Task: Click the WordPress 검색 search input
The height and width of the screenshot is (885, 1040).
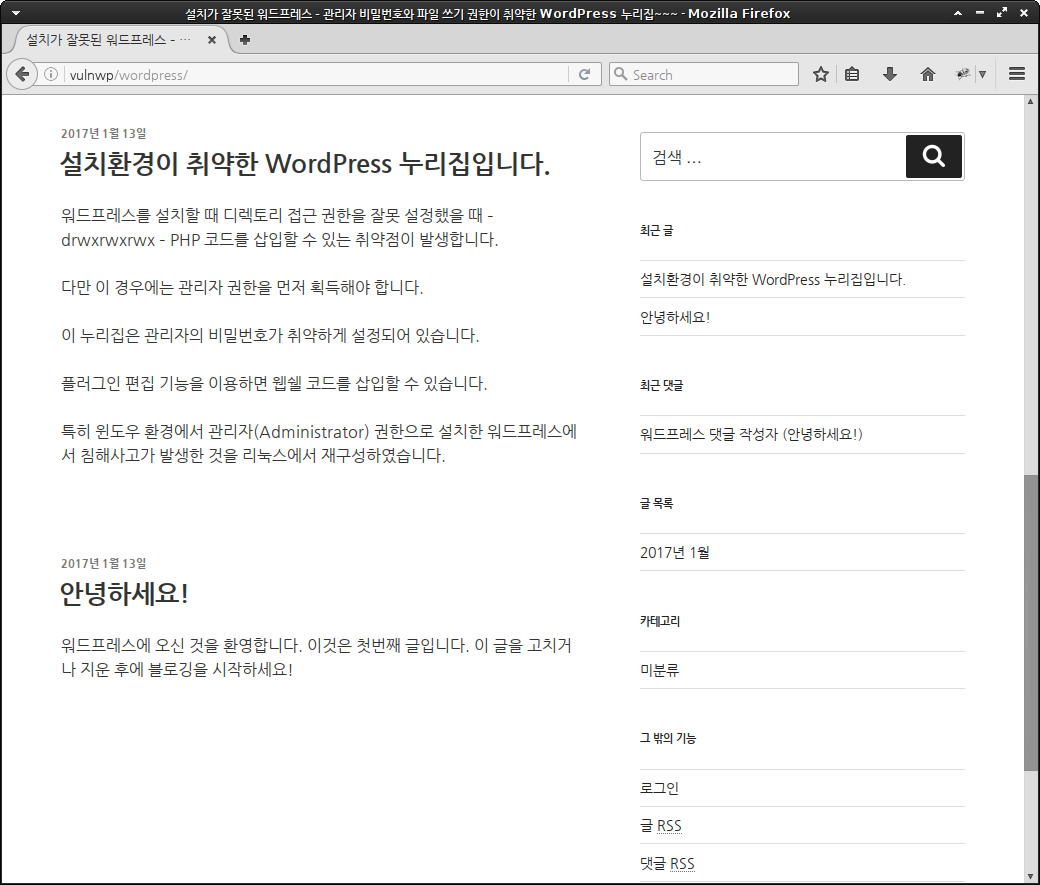Action: pos(773,157)
